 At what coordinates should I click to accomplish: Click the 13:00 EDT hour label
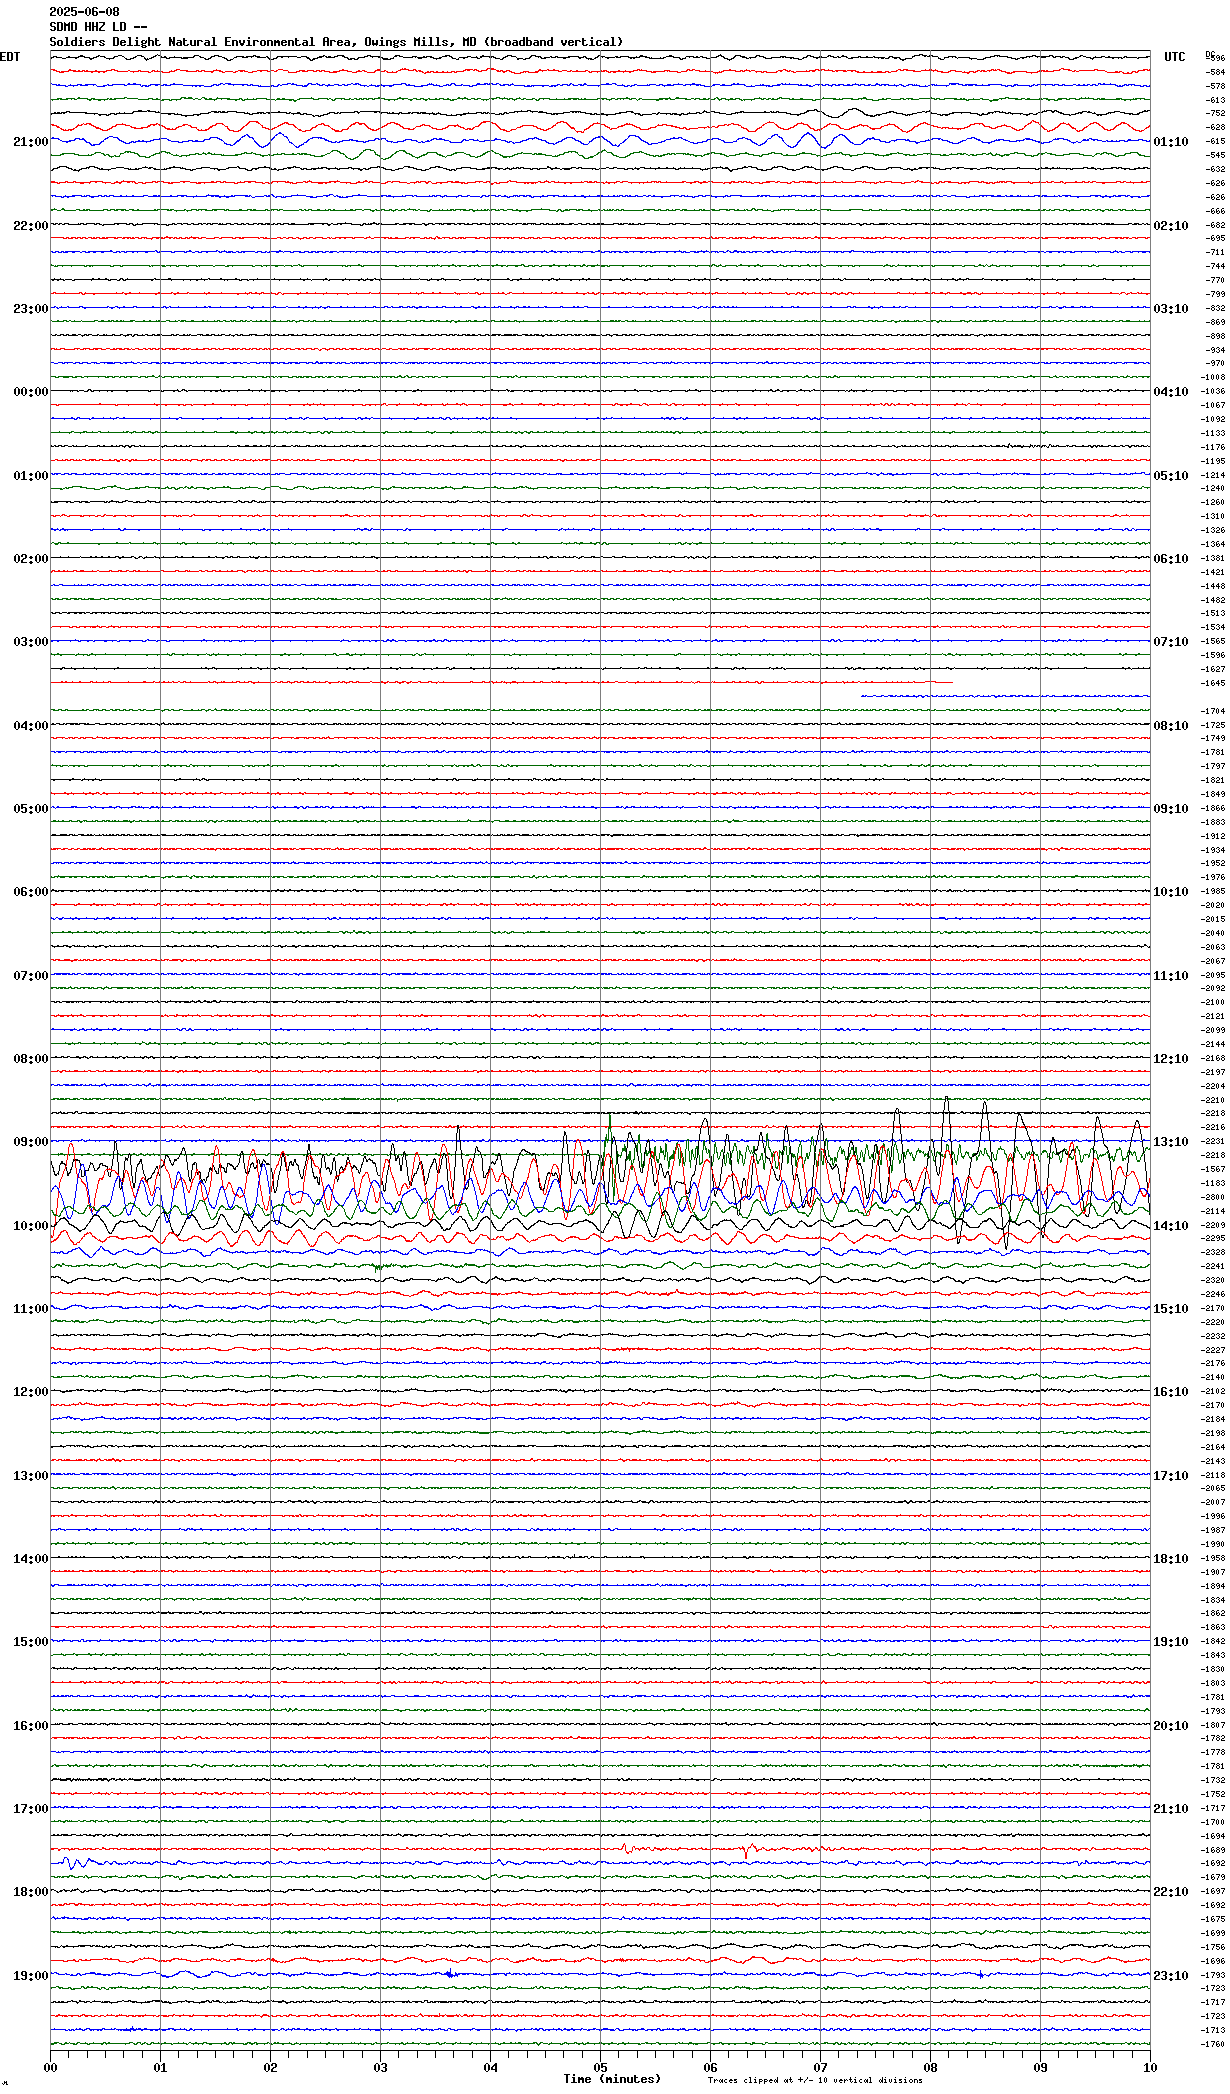pyautogui.click(x=31, y=1476)
